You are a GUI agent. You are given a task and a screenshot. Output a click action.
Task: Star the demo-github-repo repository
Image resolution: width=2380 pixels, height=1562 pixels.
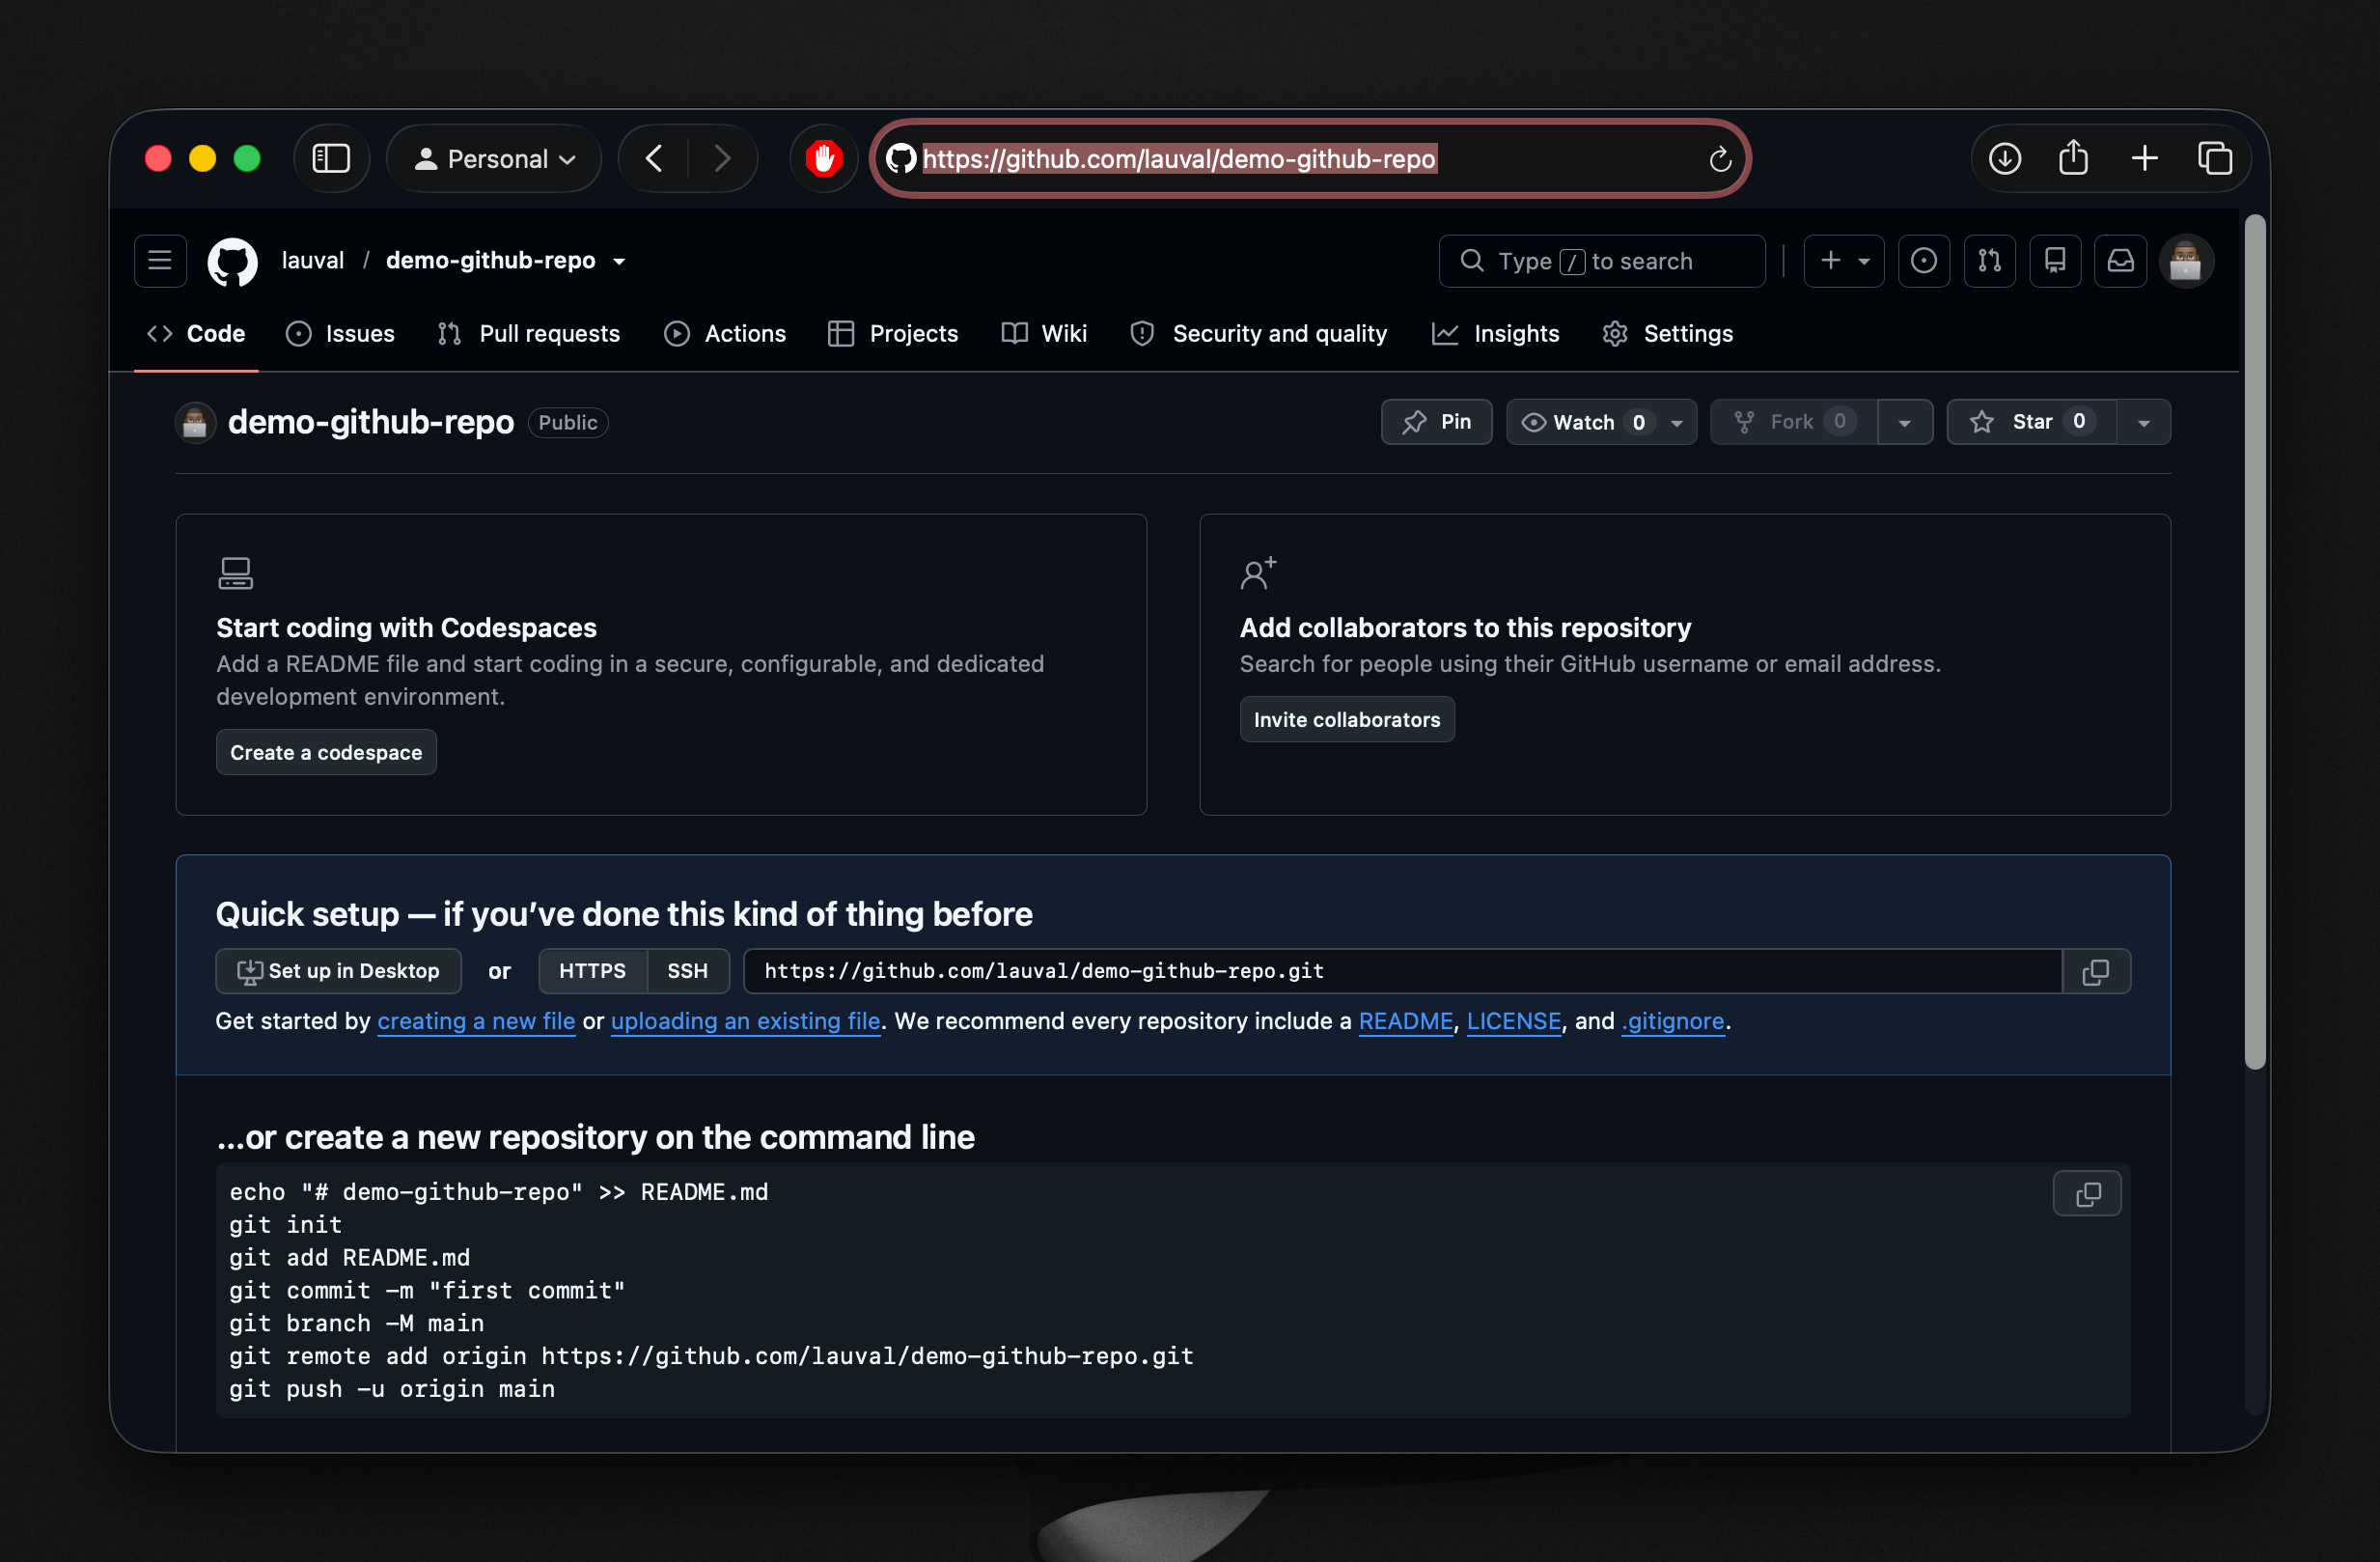point(2031,422)
